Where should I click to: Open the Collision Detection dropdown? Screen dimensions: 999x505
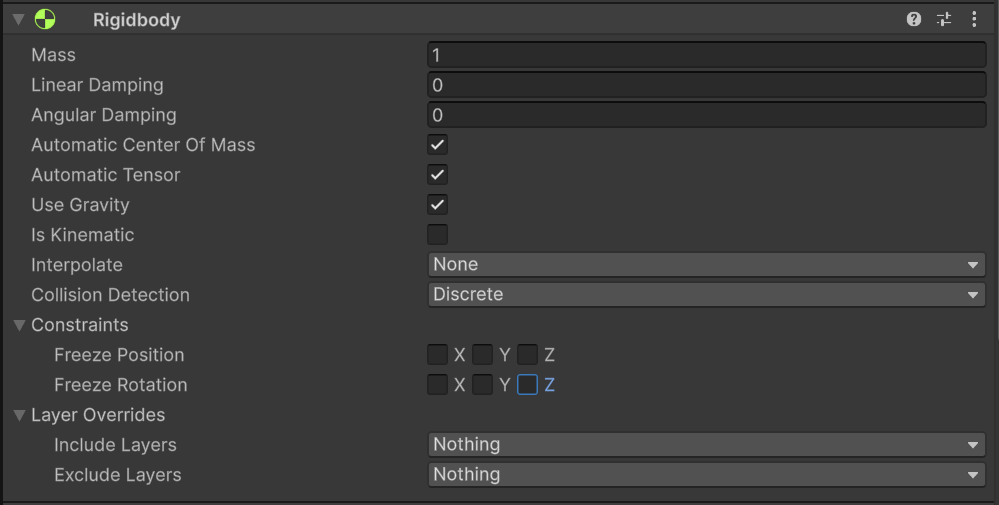706,295
